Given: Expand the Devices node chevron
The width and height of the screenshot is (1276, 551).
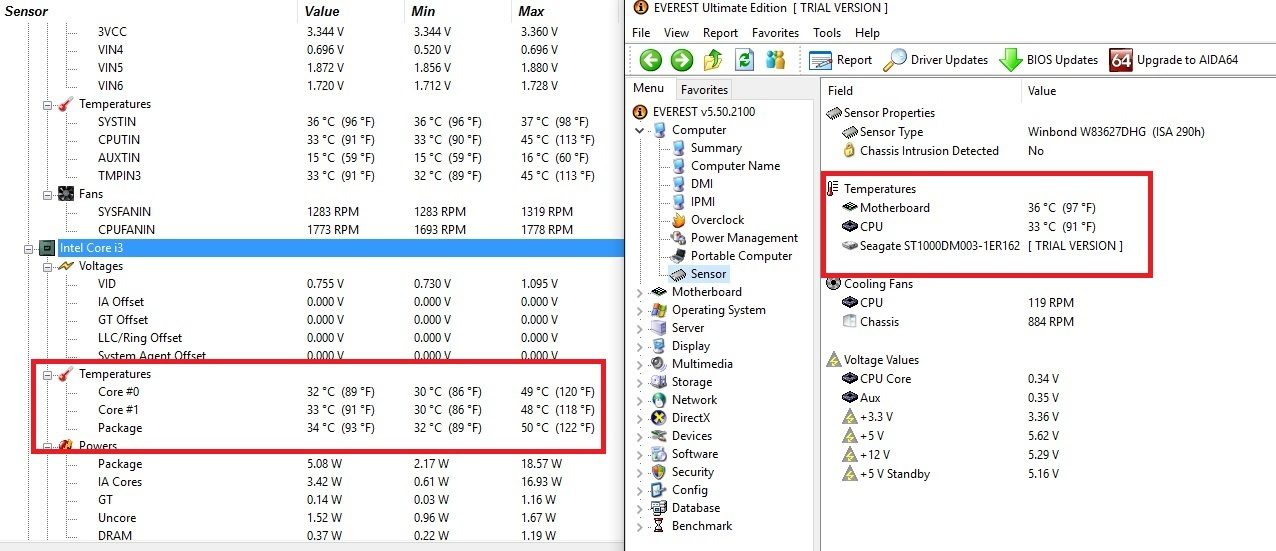Looking at the screenshot, I should 640,436.
